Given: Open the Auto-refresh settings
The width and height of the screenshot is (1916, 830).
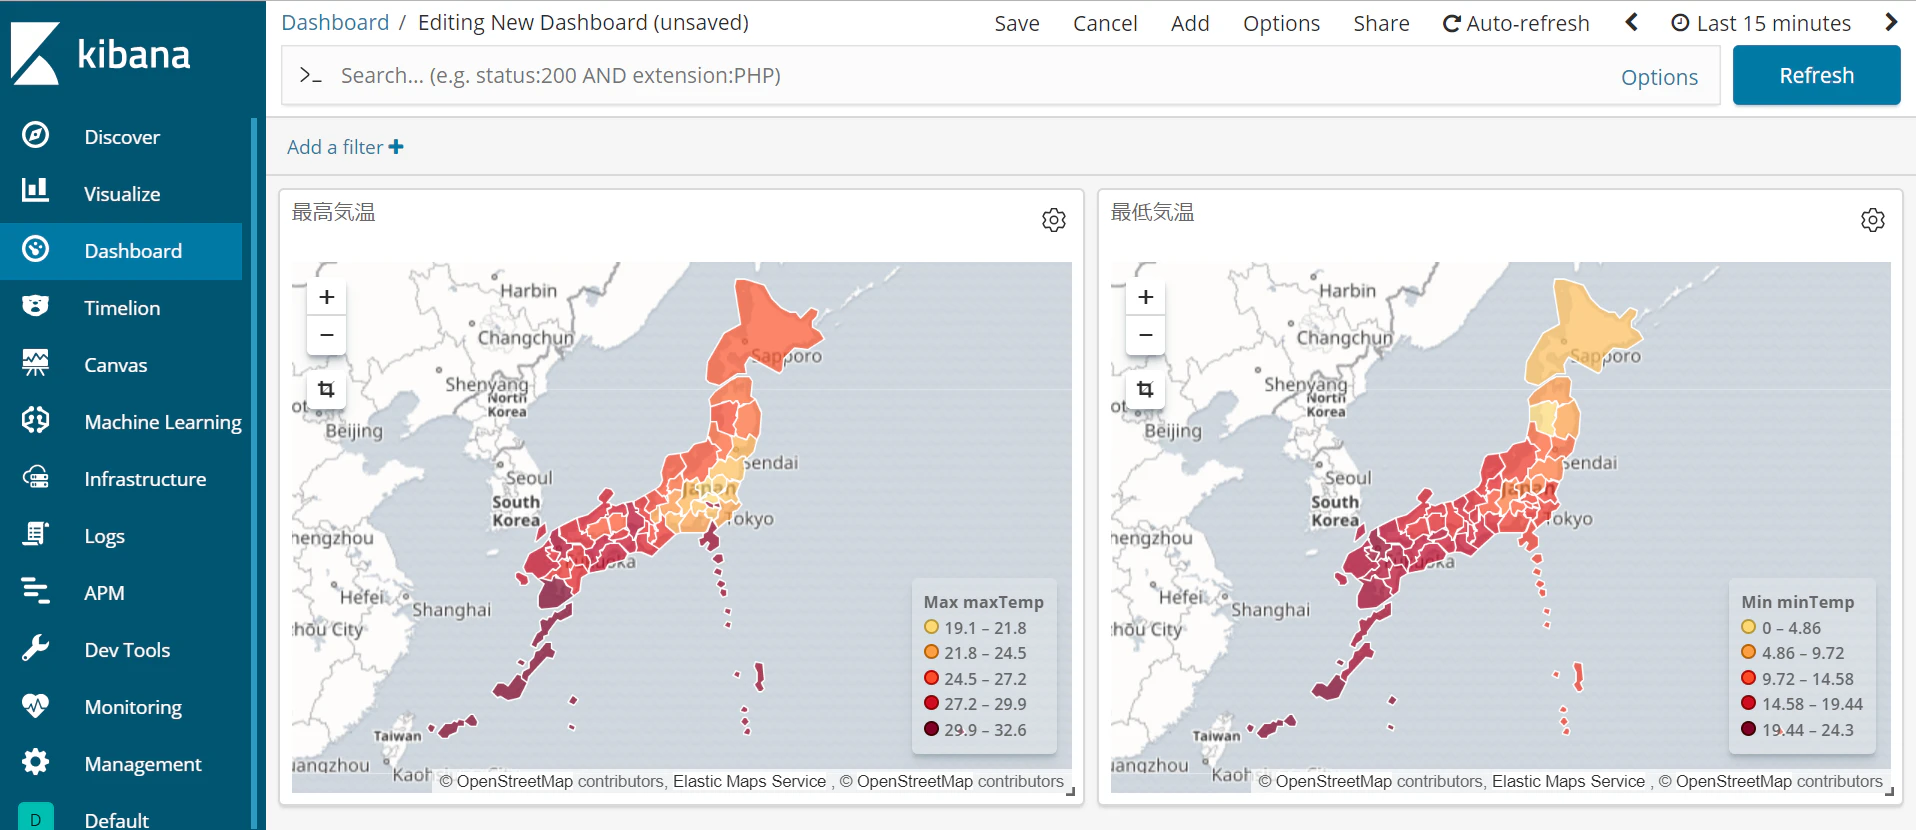Looking at the screenshot, I should tap(1516, 23).
